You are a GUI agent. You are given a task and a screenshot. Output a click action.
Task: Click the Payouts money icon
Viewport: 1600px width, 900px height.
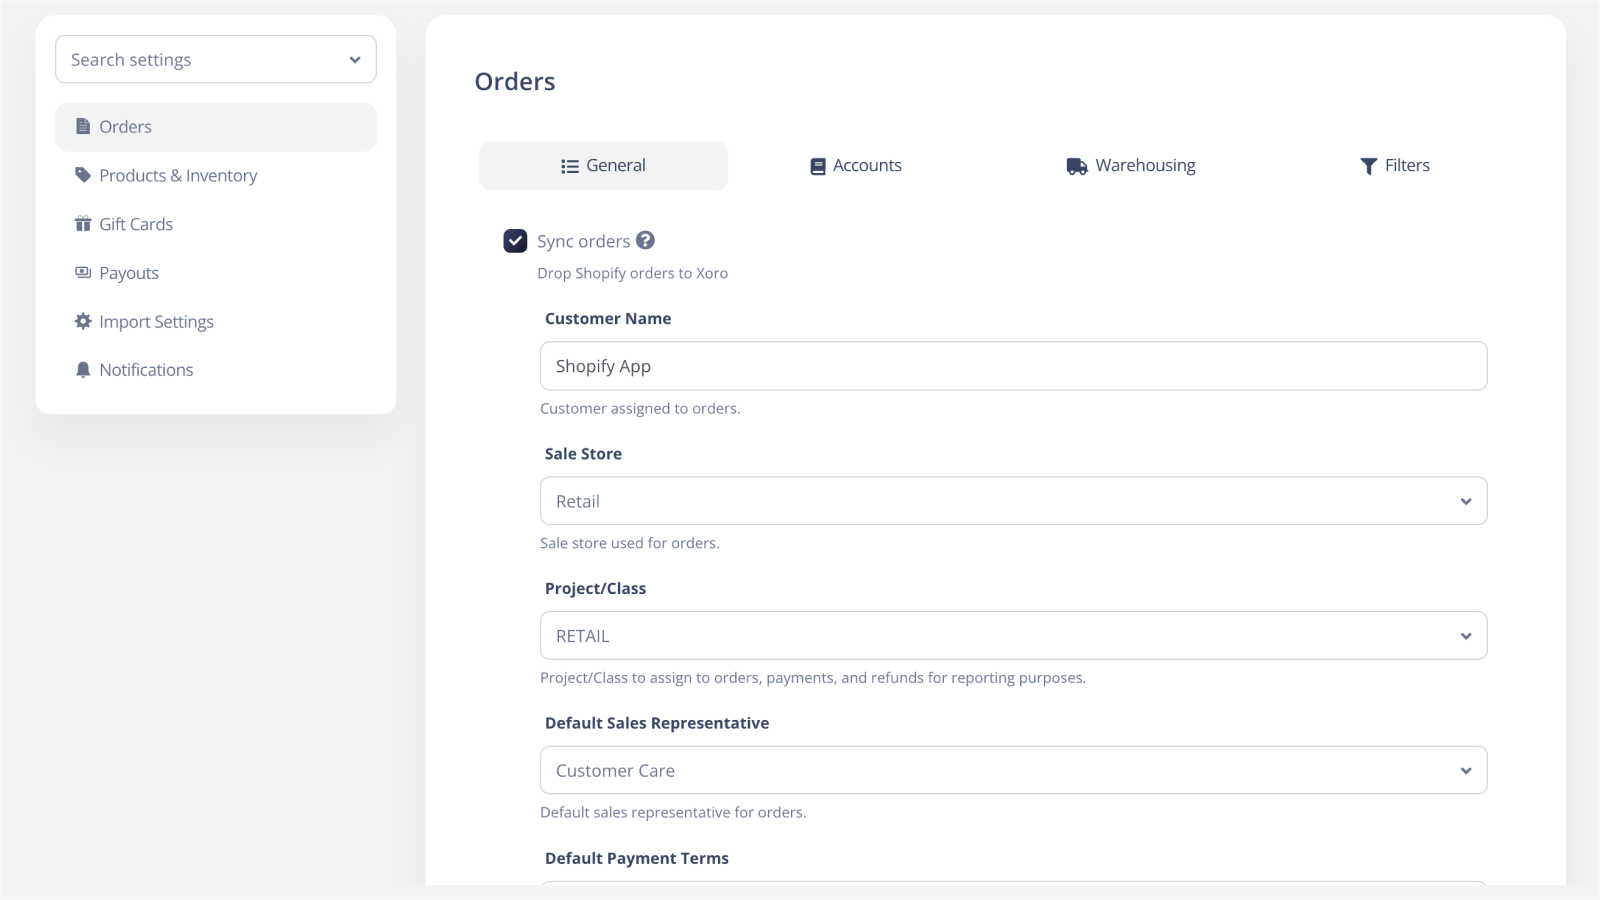(x=83, y=272)
